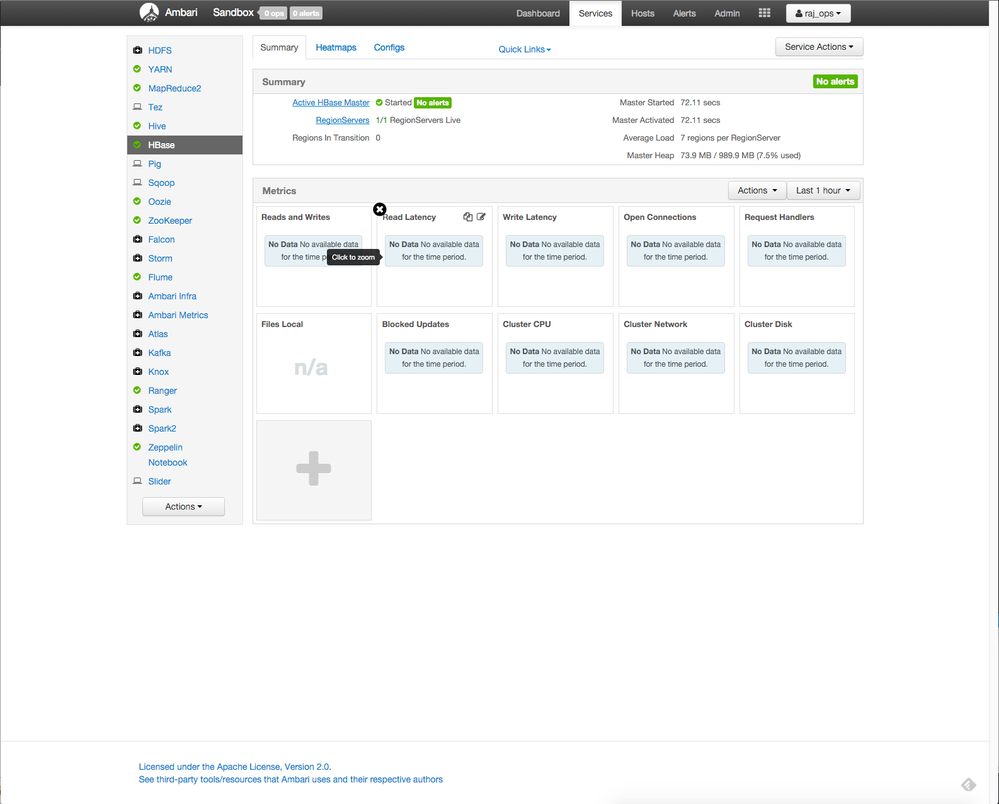Screen dimensions: 999x804
Task: Click the copy icon on Read Latency widget
Action: (x=468, y=217)
